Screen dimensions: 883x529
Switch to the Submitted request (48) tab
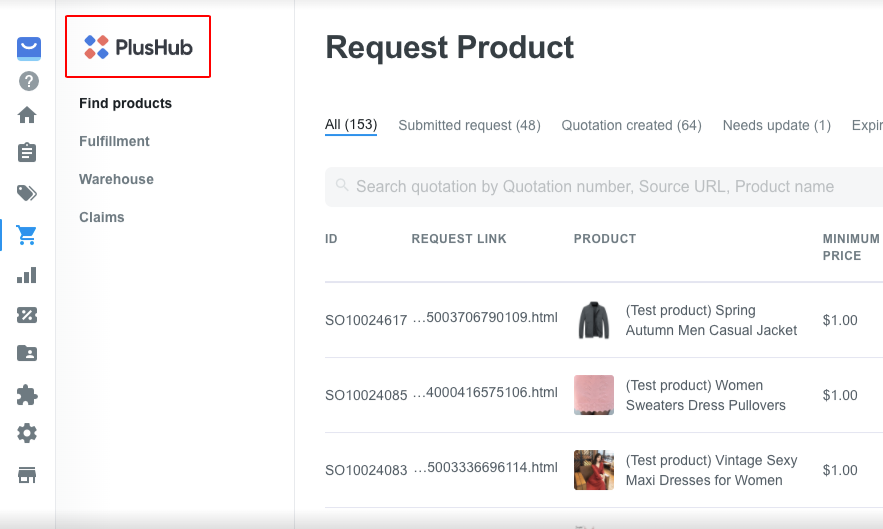pos(469,125)
